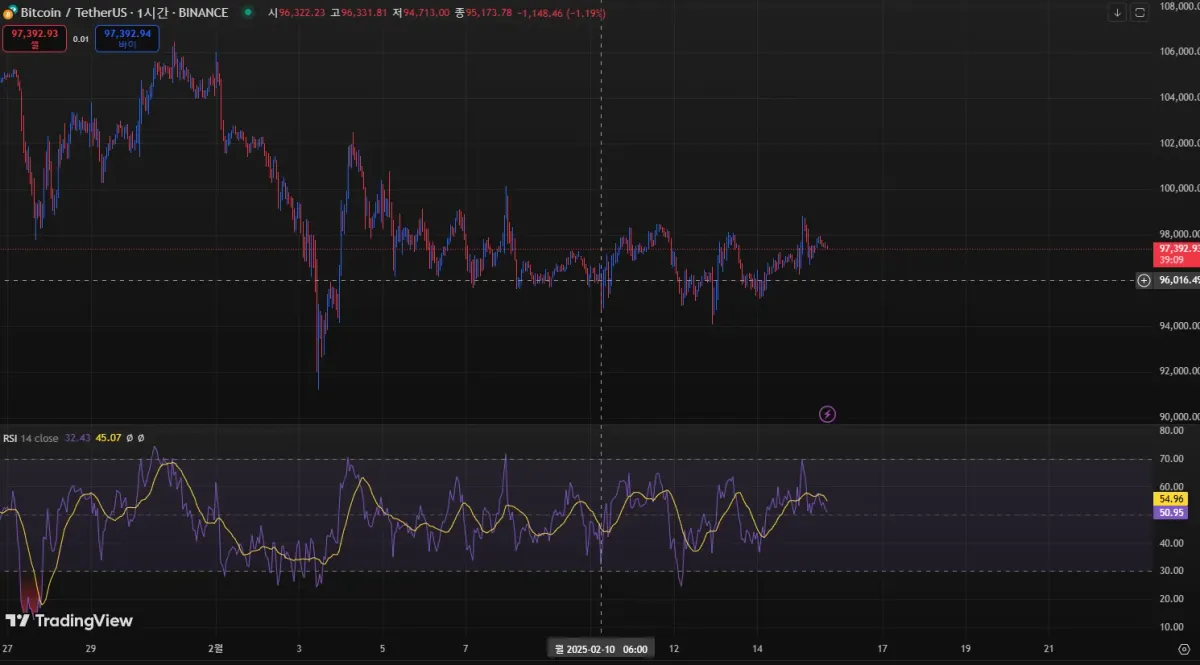Open the Bitcoin / TetherUS symbol title

pyautogui.click(x=124, y=13)
